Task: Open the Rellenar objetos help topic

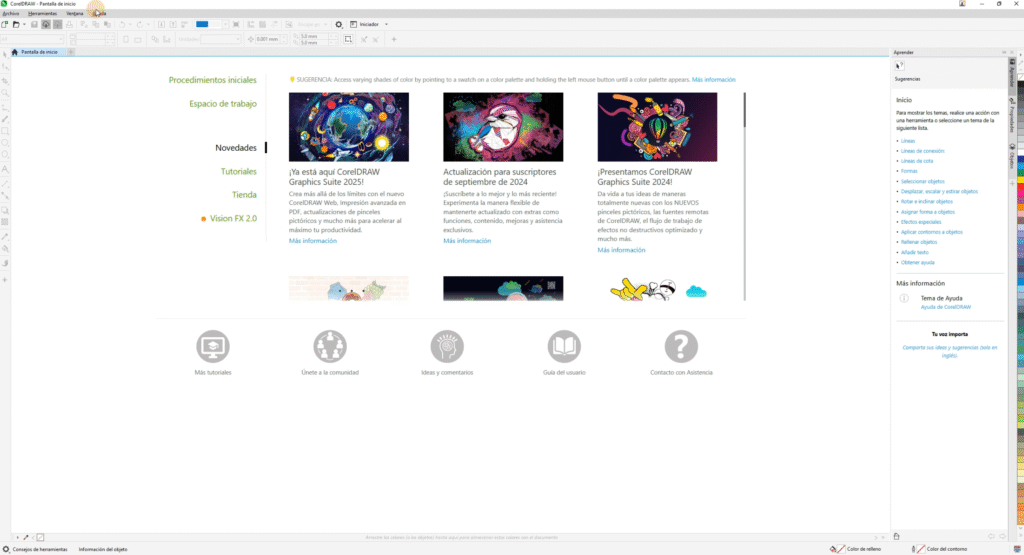Action: [x=919, y=242]
